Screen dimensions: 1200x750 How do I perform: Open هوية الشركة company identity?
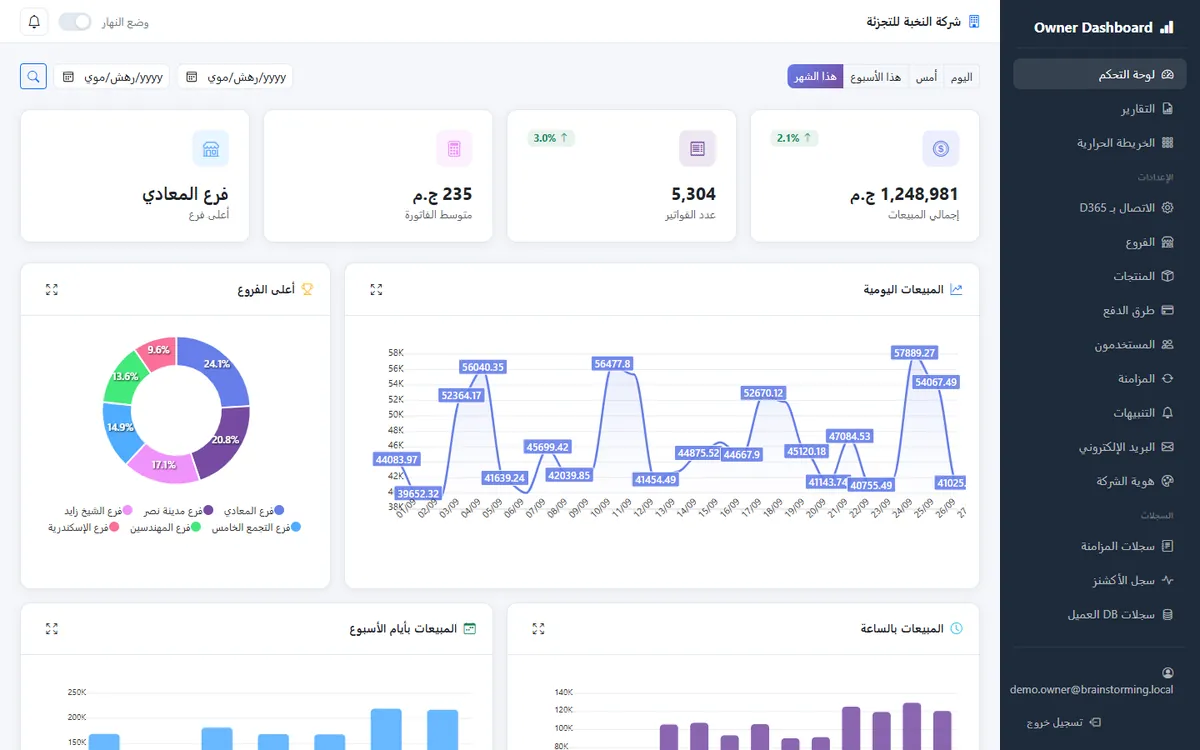tap(1100, 481)
